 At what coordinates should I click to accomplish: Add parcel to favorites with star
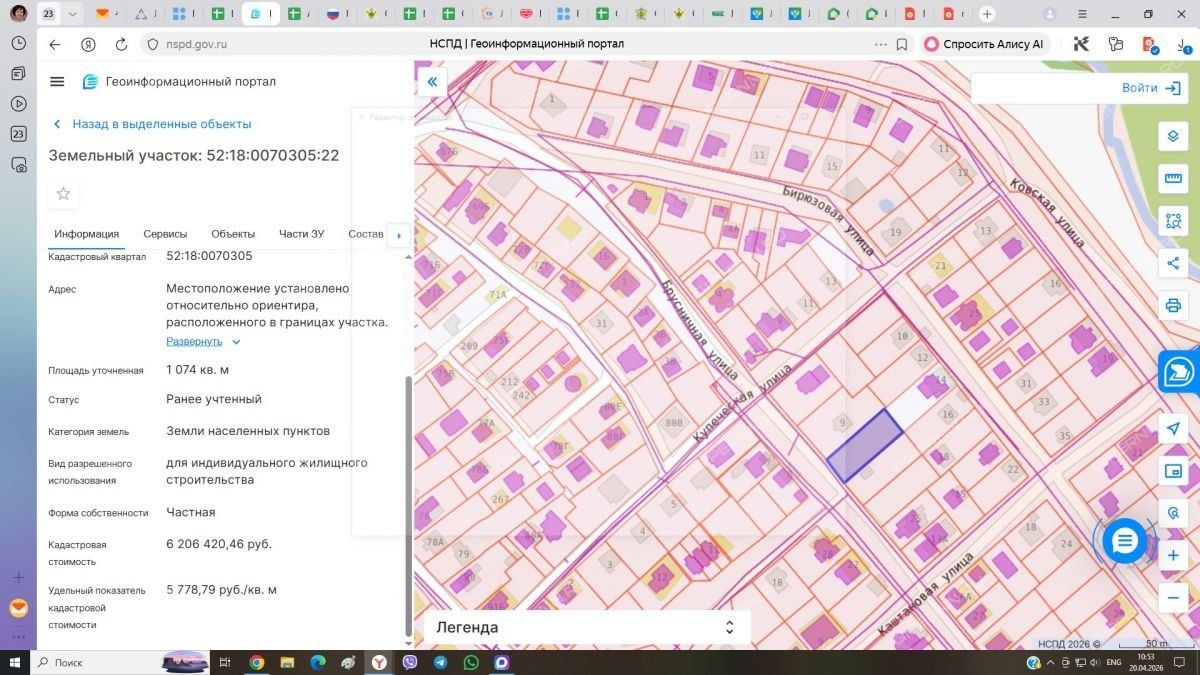tap(63, 194)
